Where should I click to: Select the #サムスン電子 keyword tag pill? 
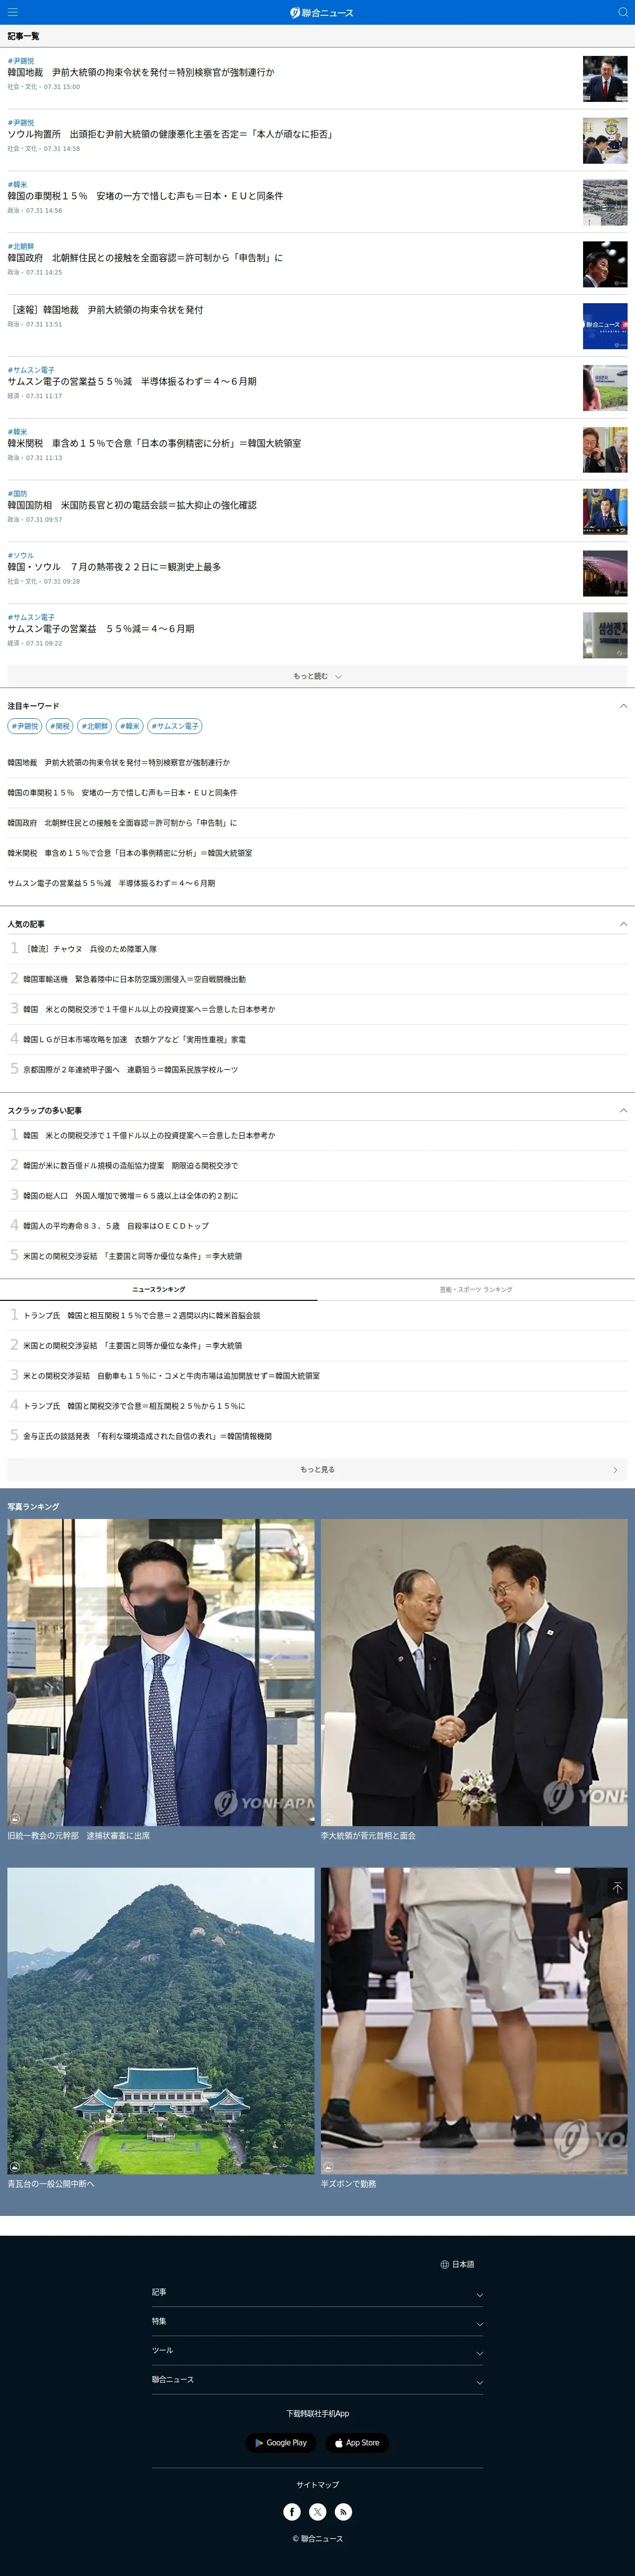[175, 726]
